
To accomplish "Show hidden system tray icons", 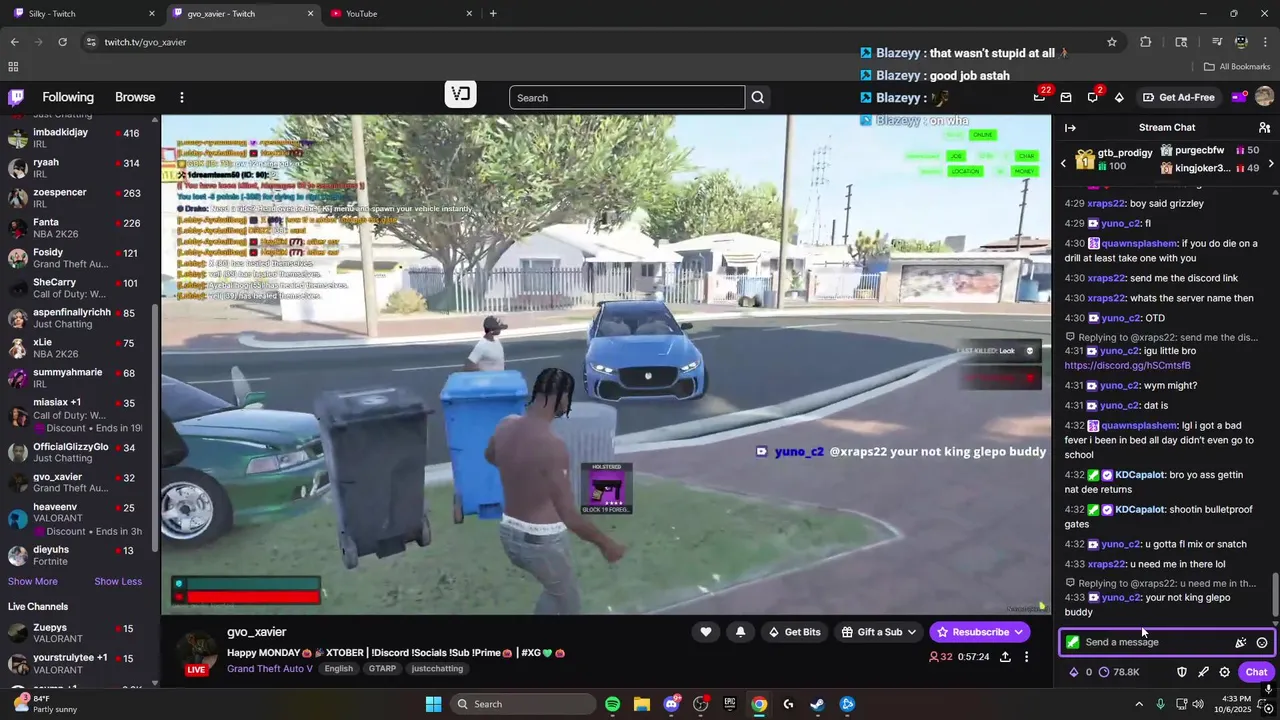I will pos(1138,704).
